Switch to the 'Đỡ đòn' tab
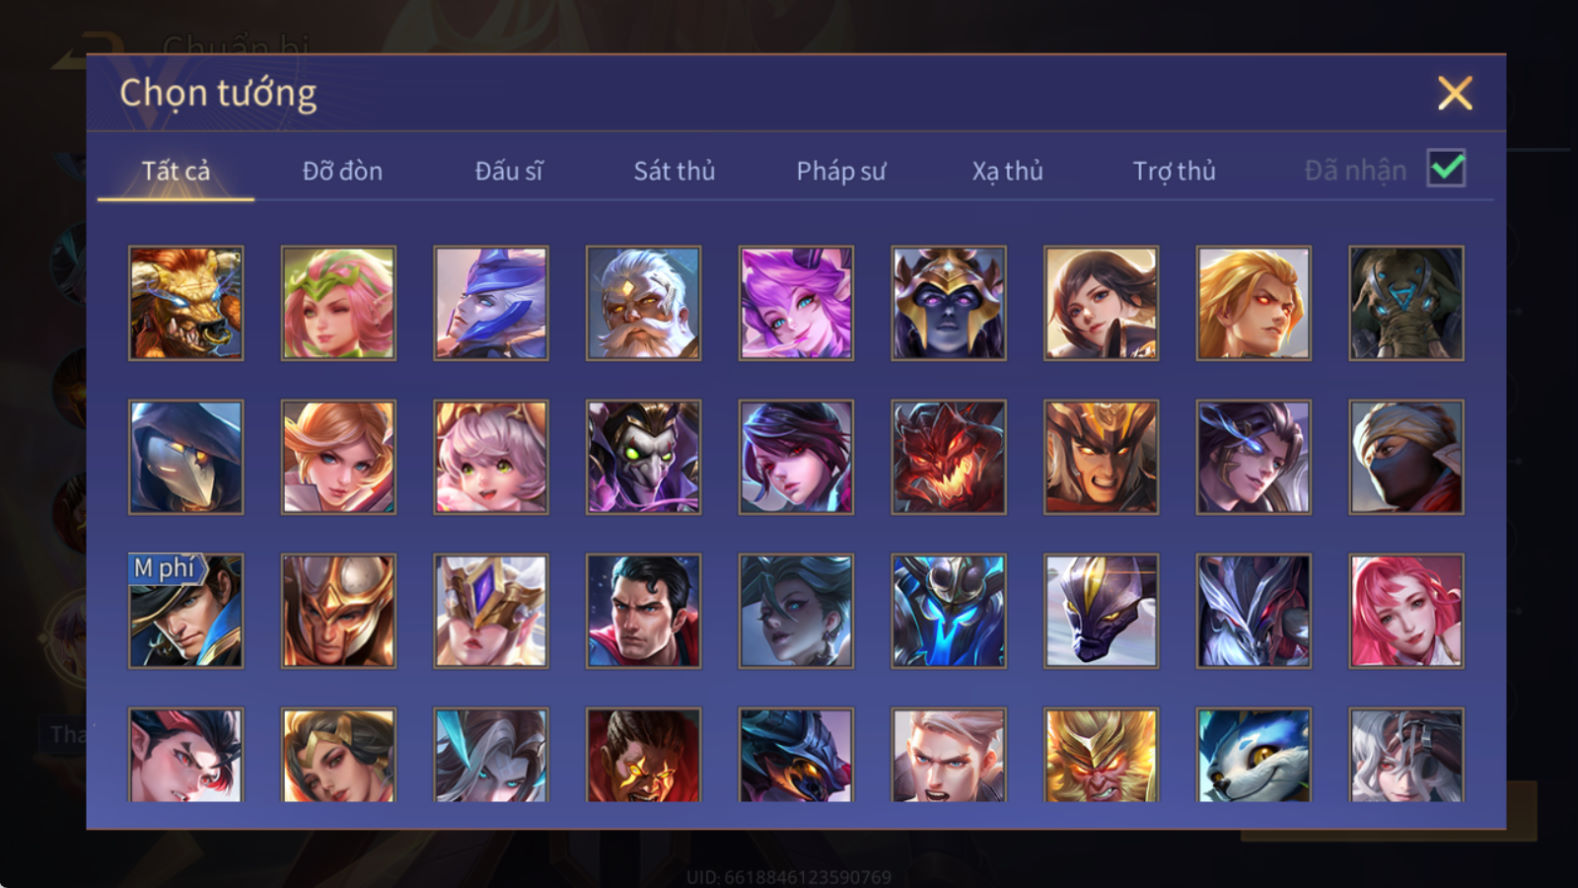The width and height of the screenshot is (1578, 888). (342, 171)
